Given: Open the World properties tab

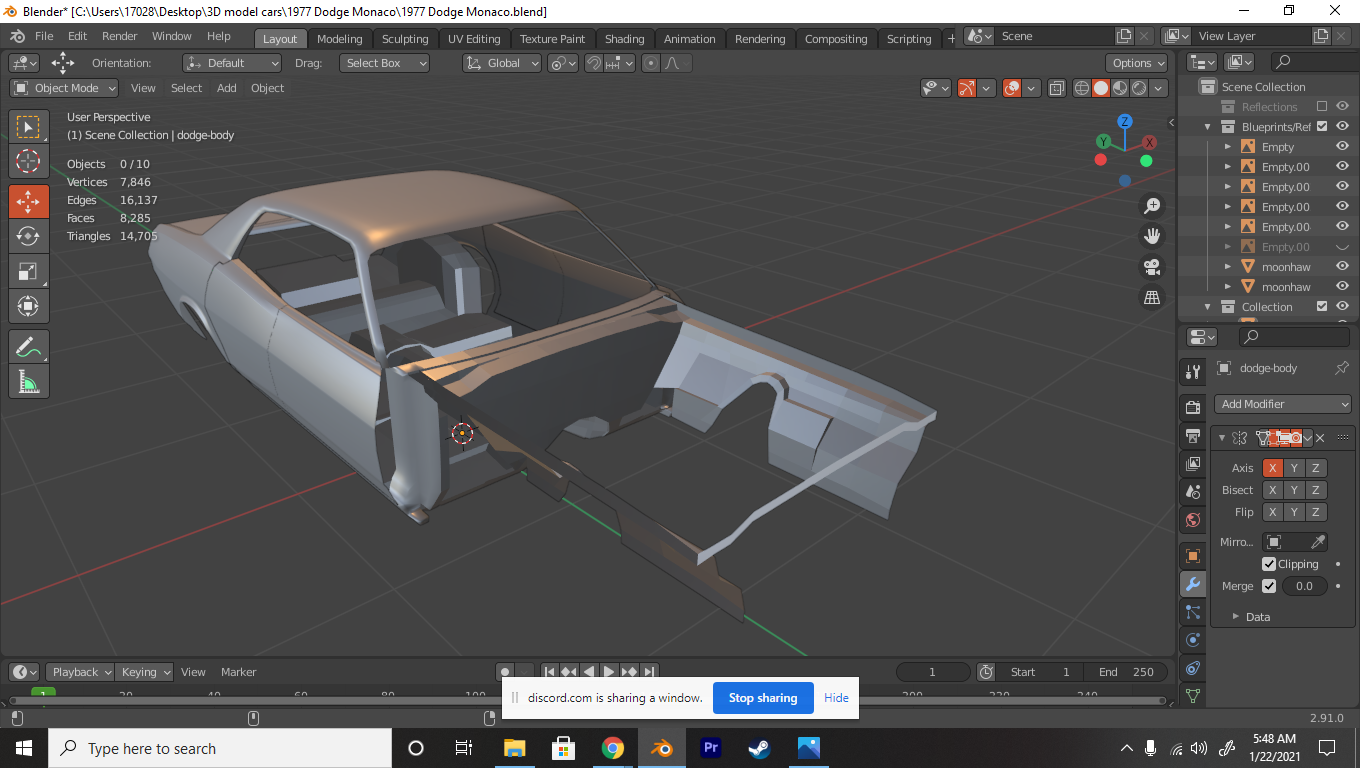Looking at the screenshot, I should coord(1192,520).
